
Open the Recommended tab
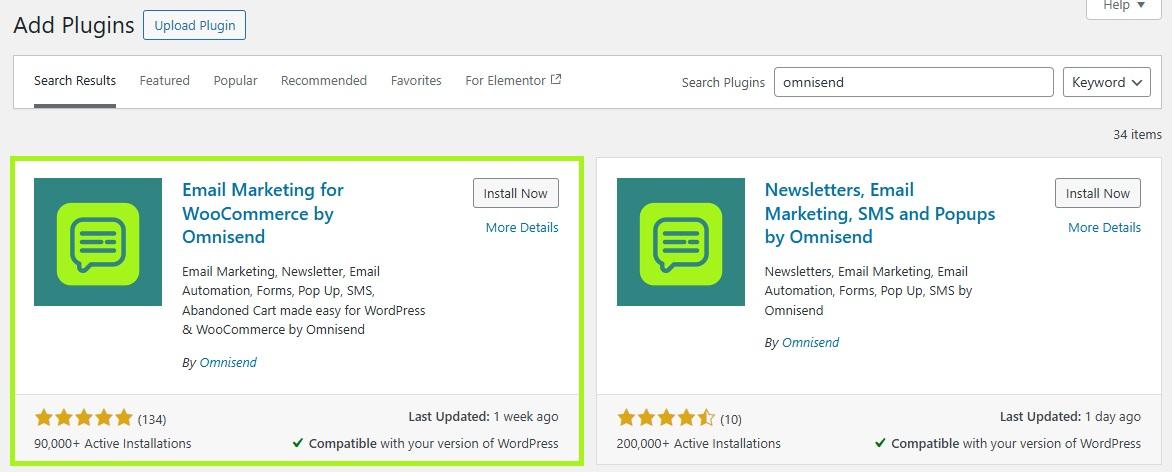click(x=324, y=81)
